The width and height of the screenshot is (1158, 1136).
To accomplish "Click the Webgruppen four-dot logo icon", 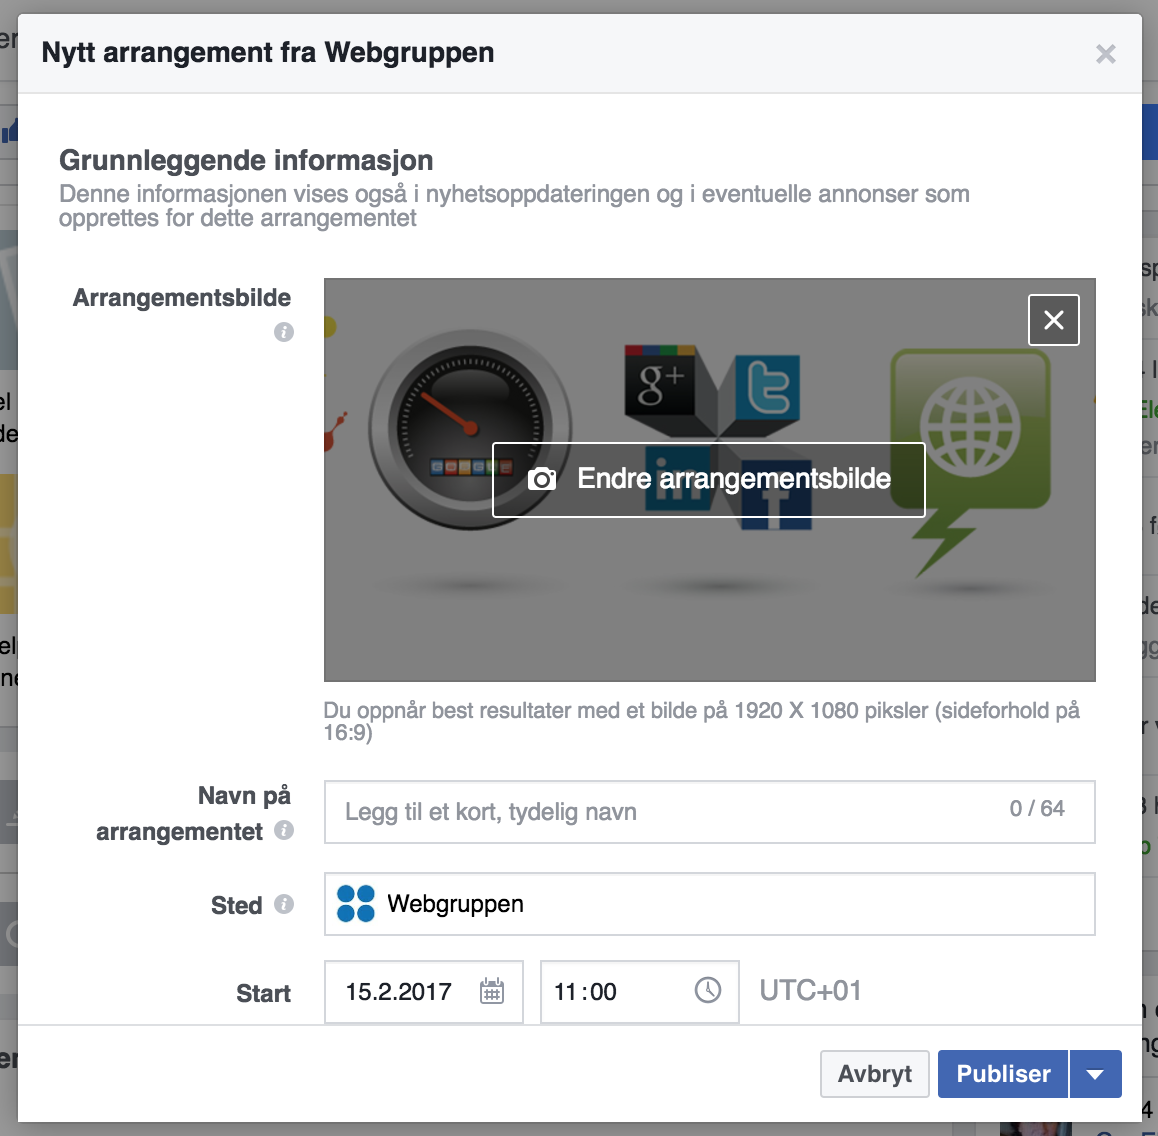I will click(355, 903).
